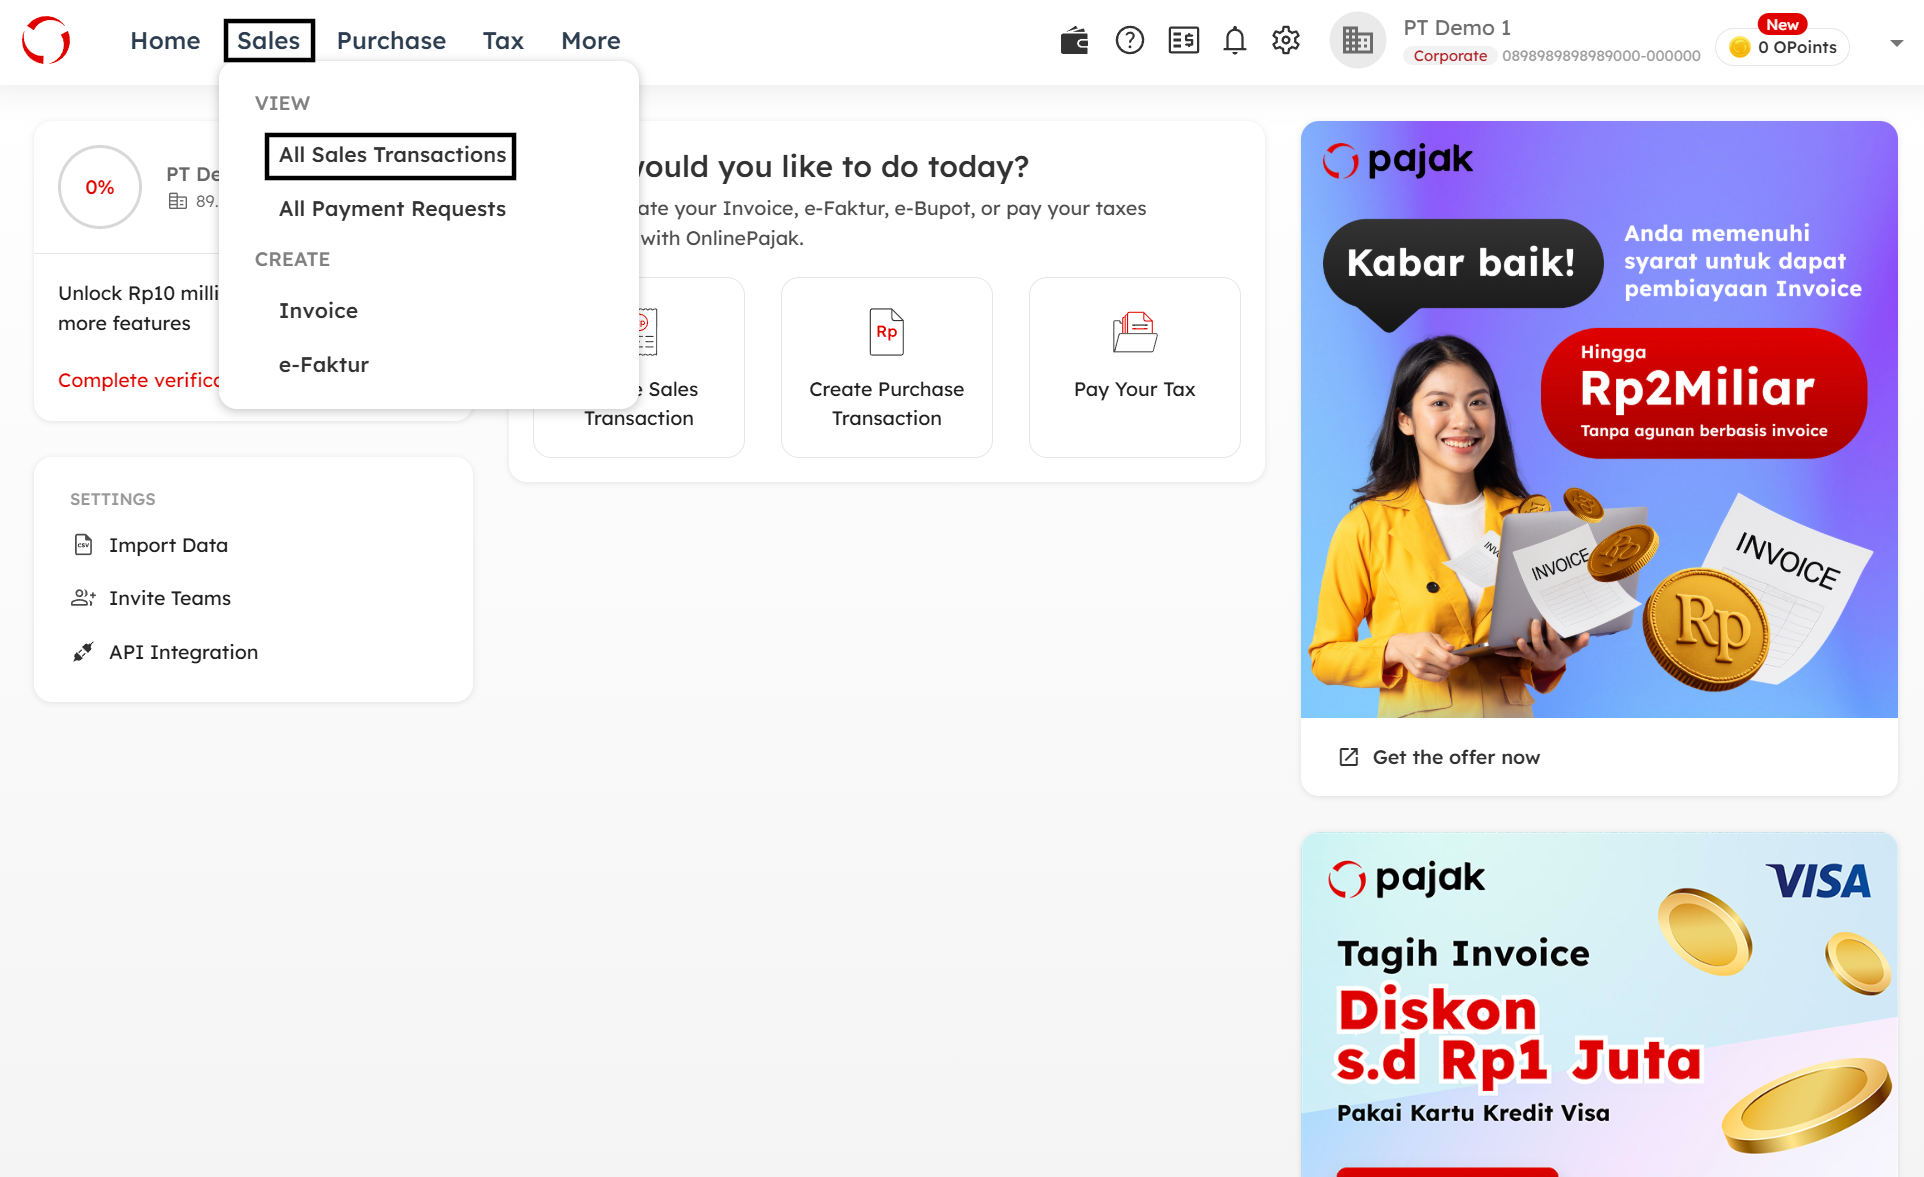Expand the More menu
The image size is (1924, 1177).
pyautogui.click(x=590, y=41)
